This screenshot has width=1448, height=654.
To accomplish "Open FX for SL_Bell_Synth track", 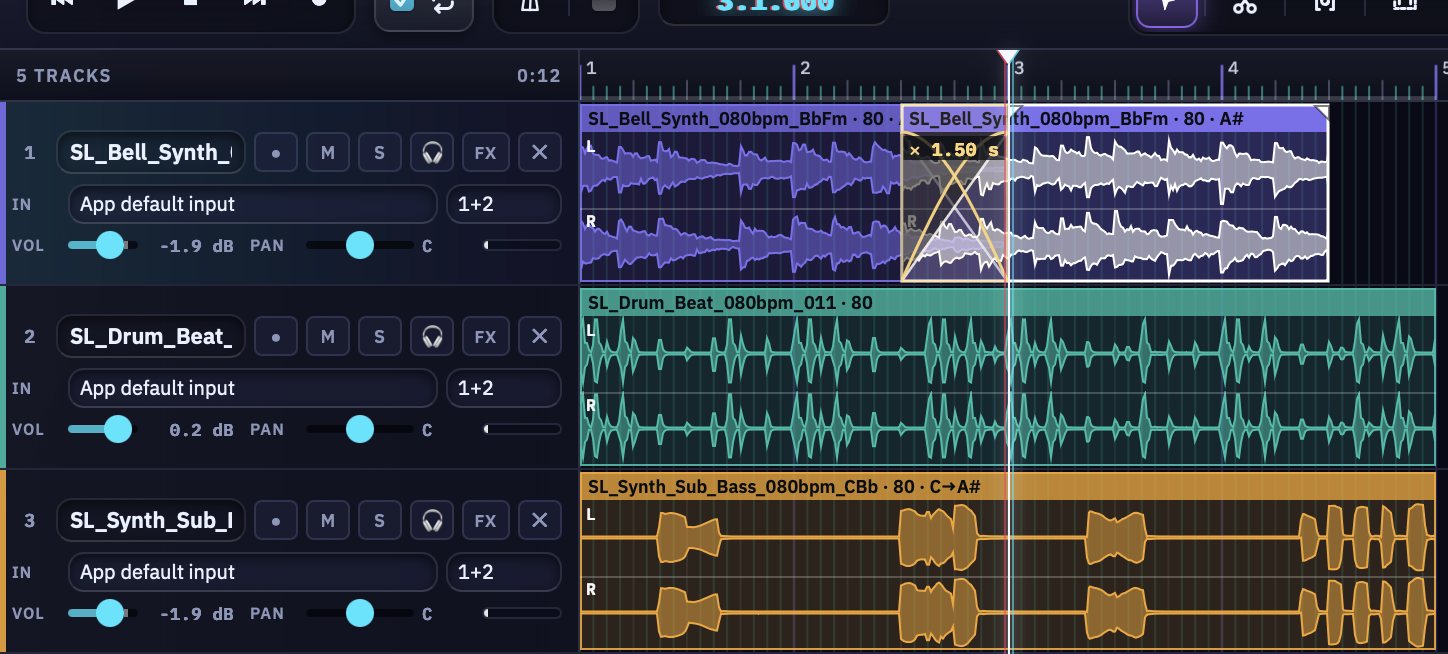I will [485, 153].
